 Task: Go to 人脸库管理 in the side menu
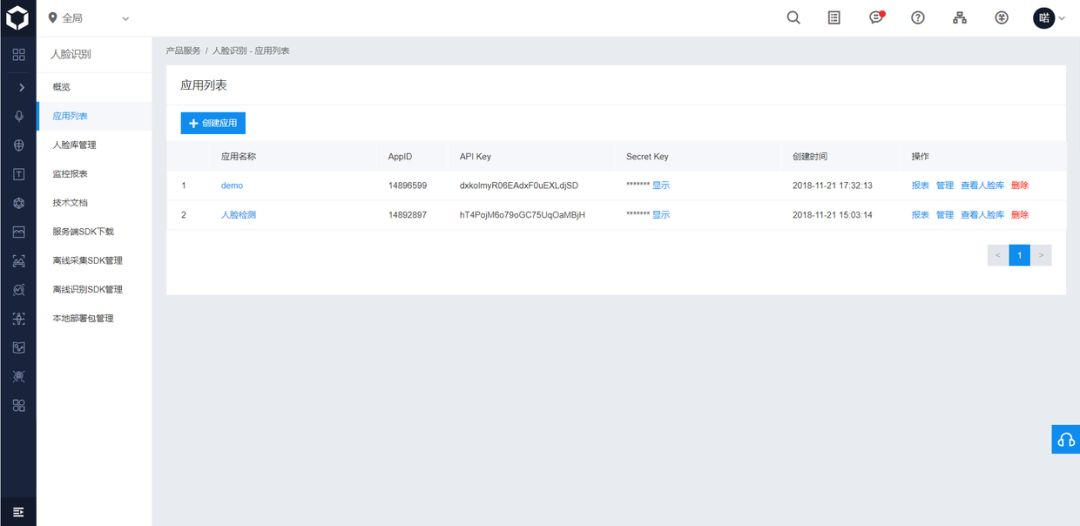tap(94, 145)
